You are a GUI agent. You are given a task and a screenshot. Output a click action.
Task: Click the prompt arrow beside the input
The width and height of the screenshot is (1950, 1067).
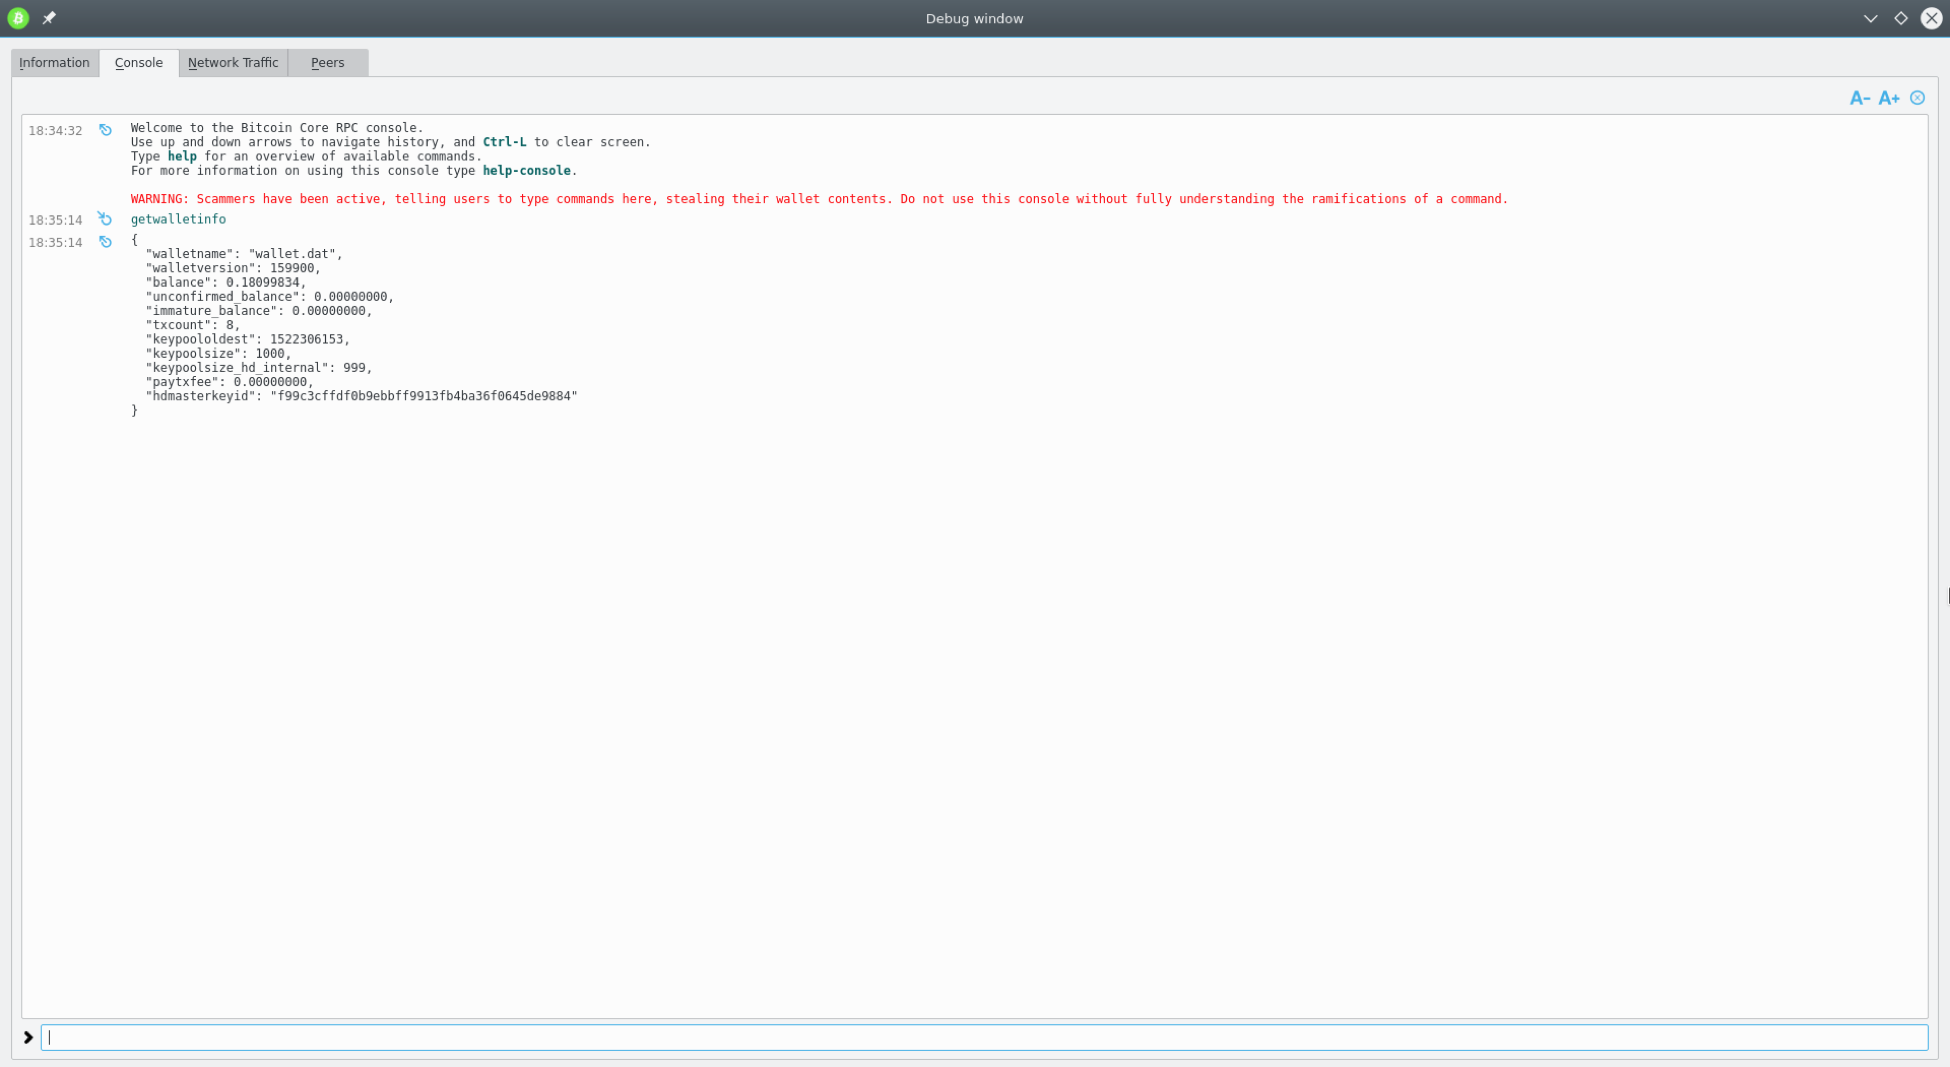click(28, 1037)
